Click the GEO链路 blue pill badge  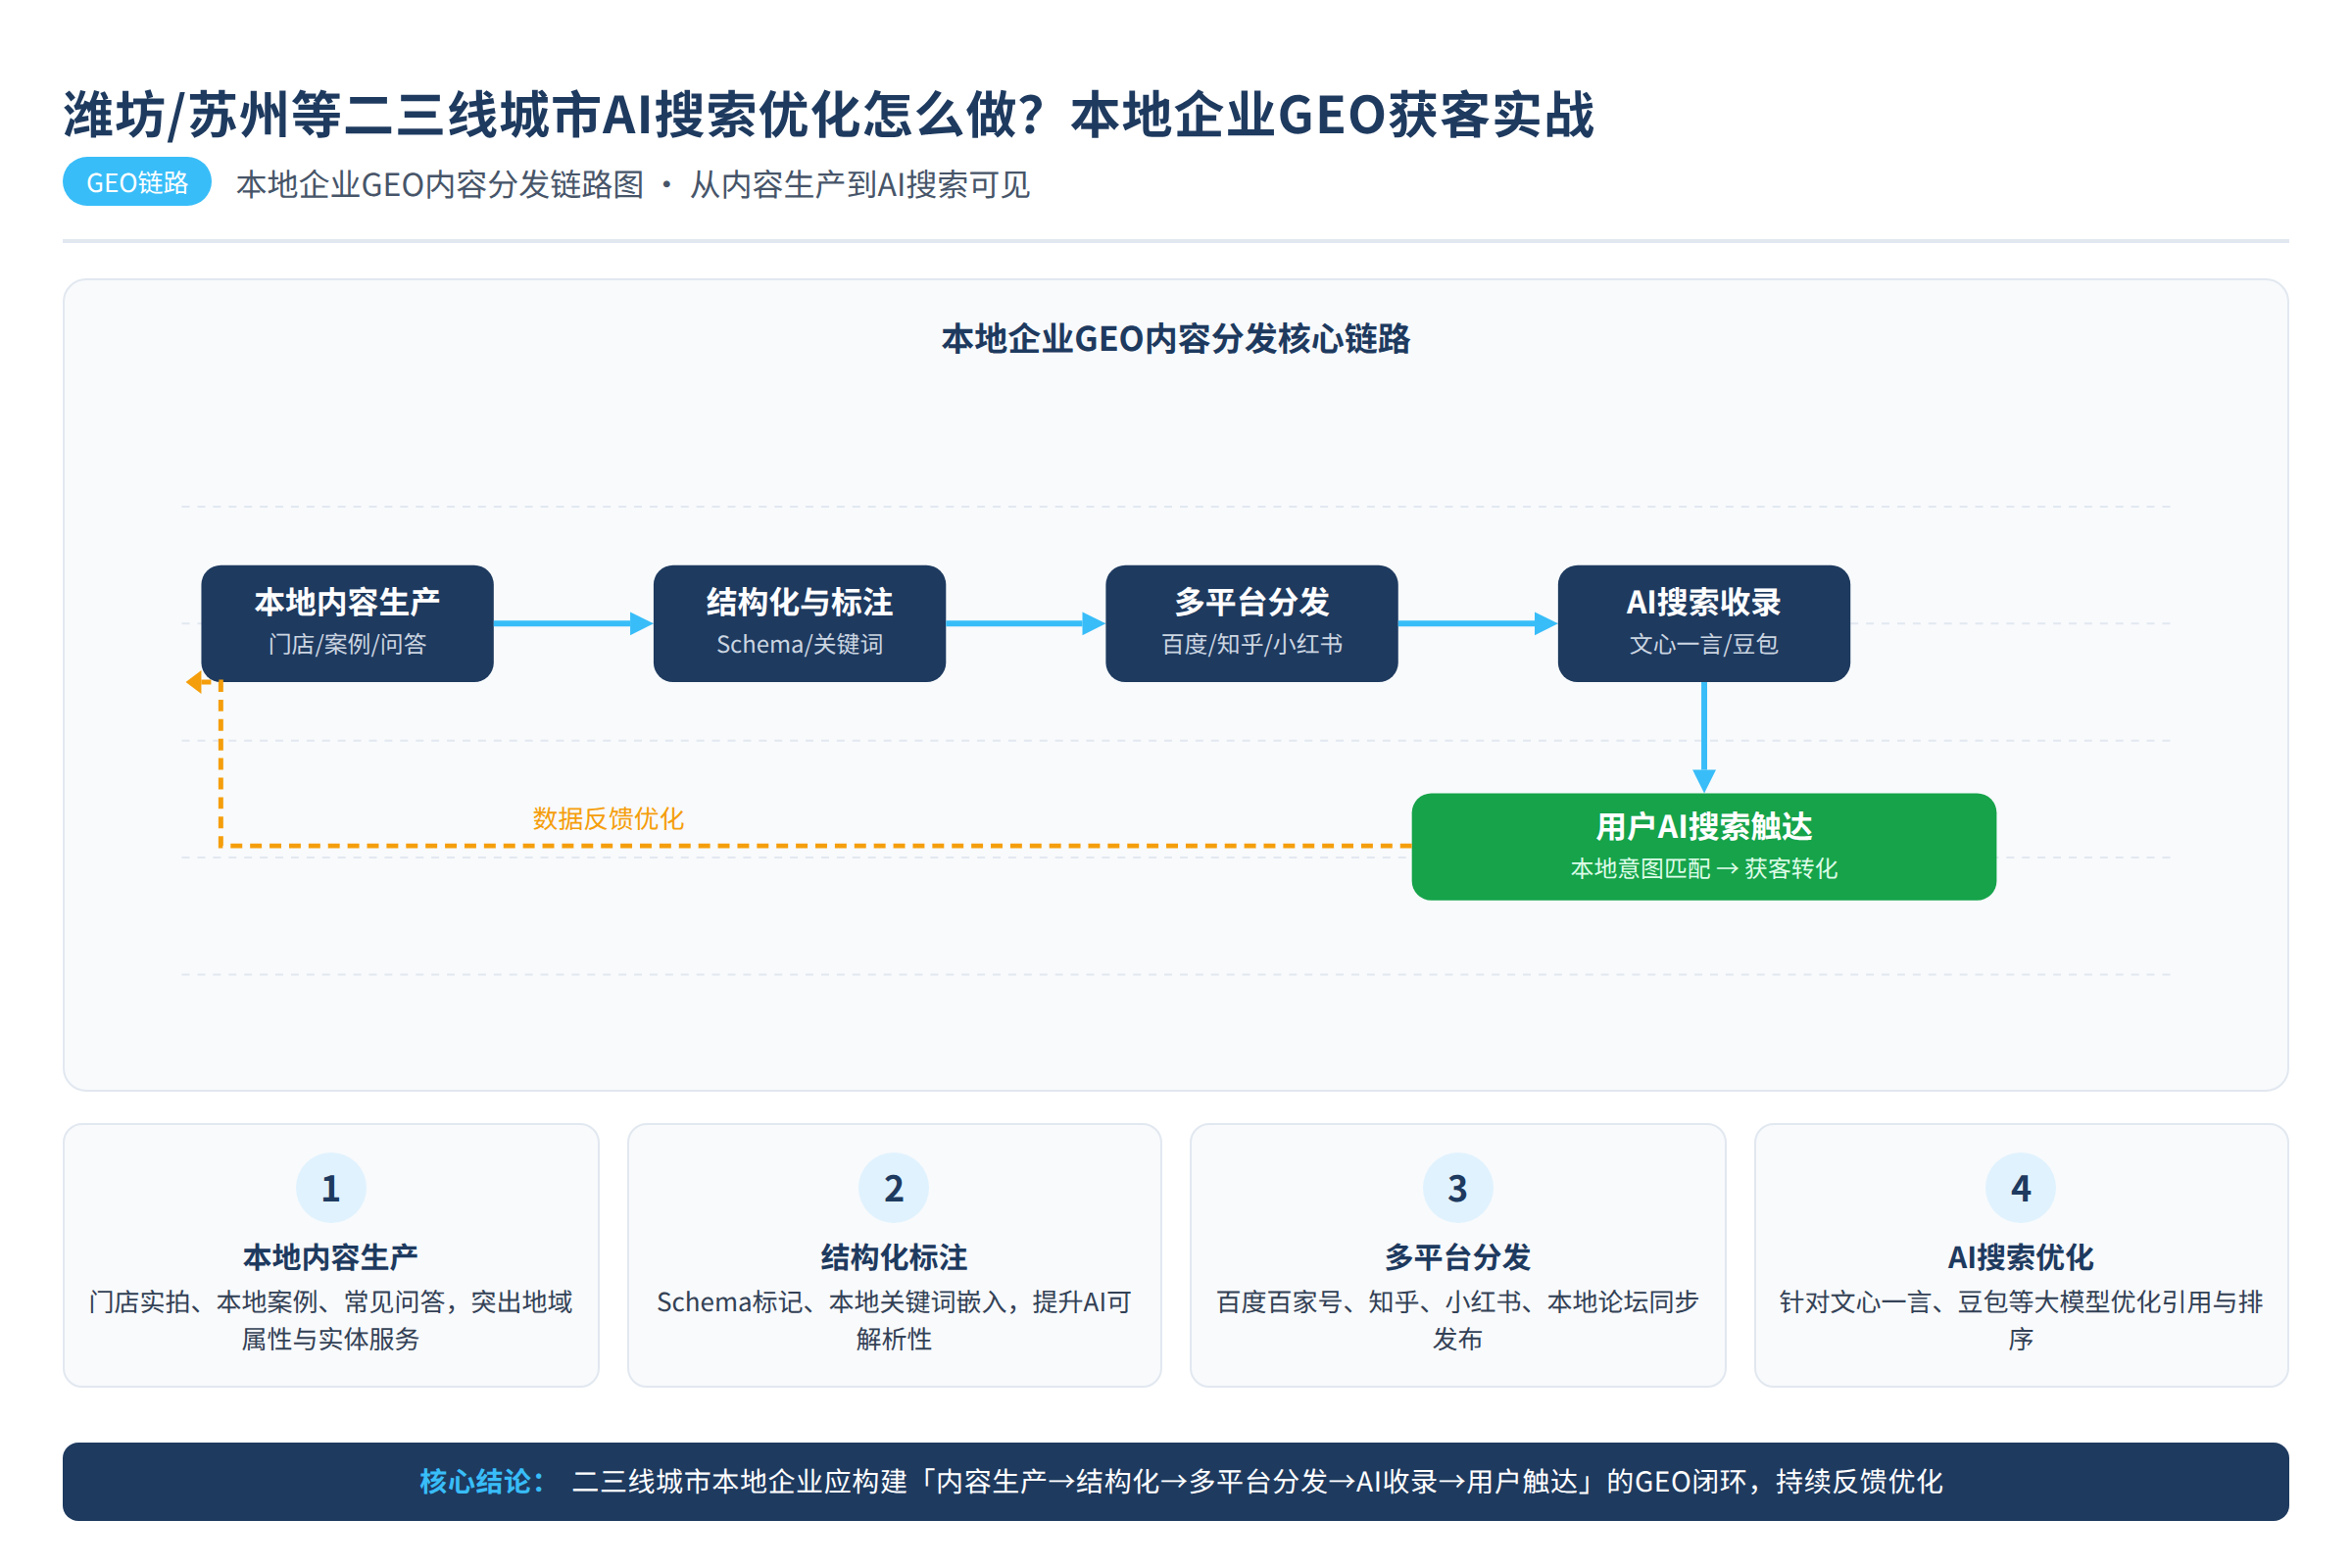pos(137,182)
